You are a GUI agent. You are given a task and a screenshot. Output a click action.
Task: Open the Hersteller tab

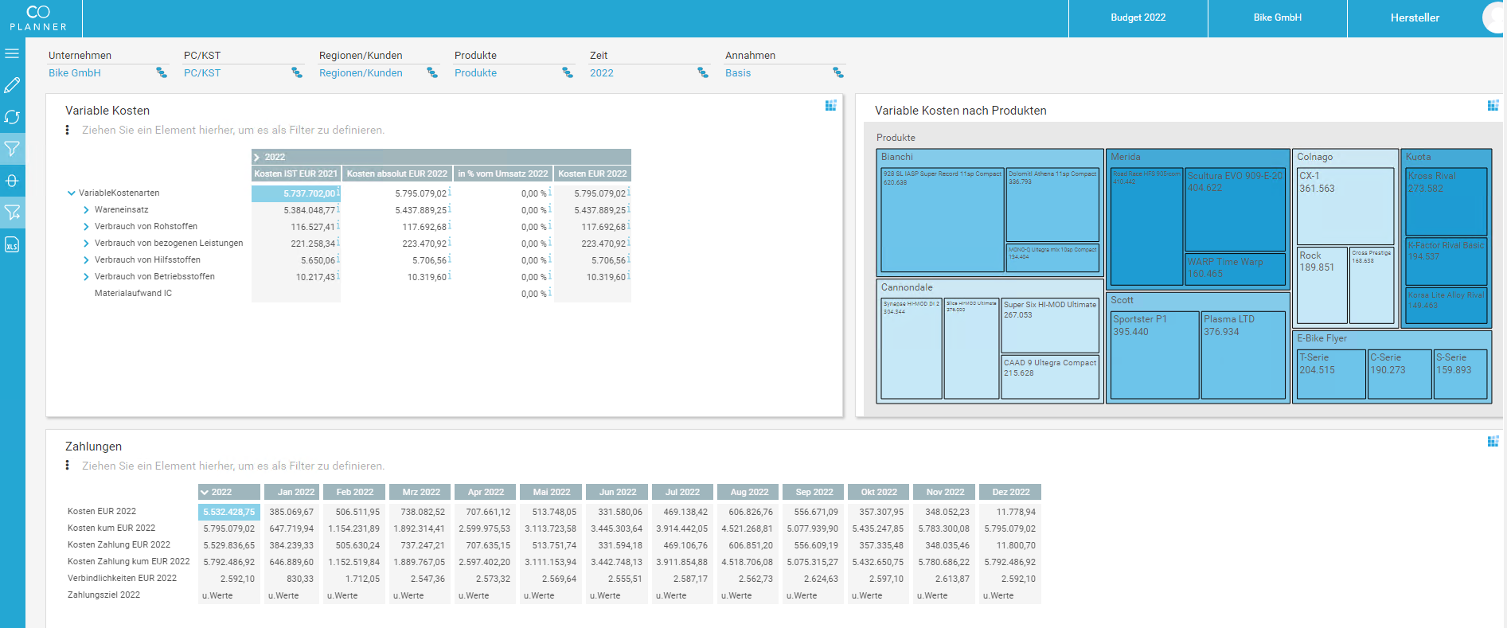[x=1414, y=18]
